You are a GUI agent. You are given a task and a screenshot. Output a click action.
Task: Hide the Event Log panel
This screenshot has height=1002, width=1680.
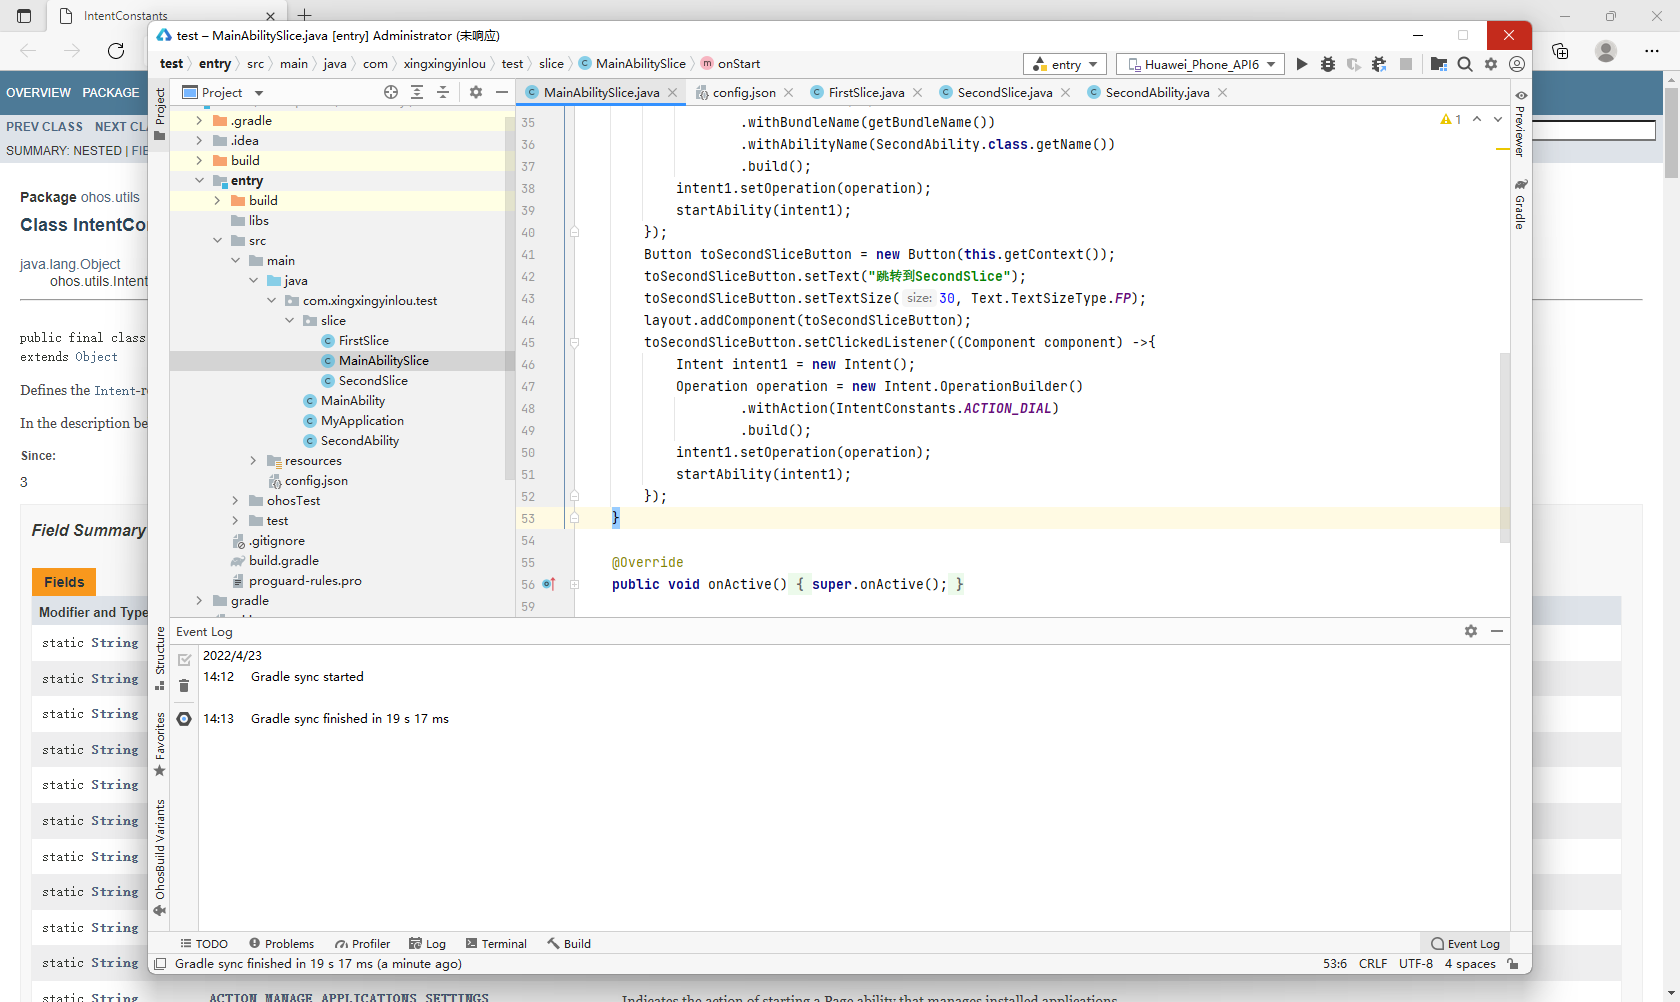1497,631
